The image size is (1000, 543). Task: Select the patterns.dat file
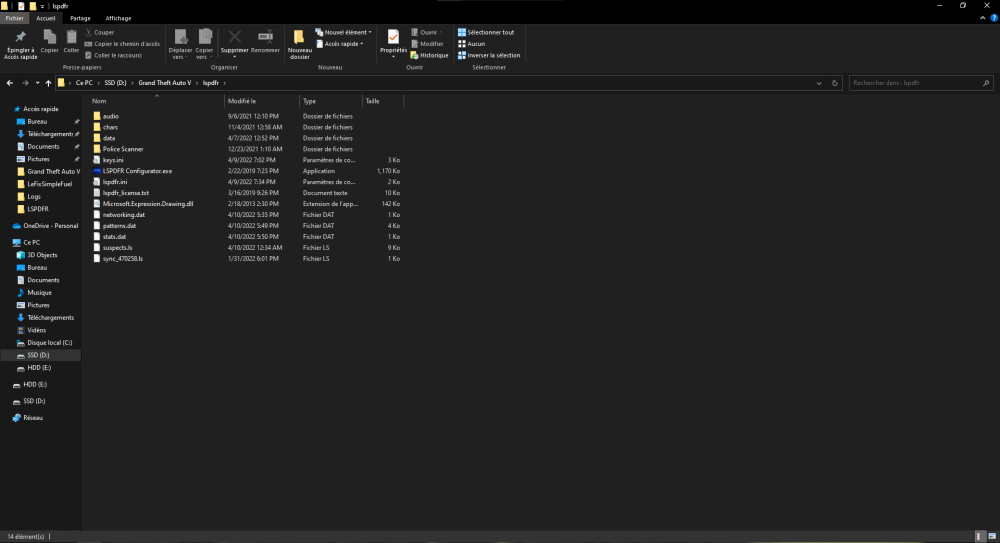click(114, 226)
